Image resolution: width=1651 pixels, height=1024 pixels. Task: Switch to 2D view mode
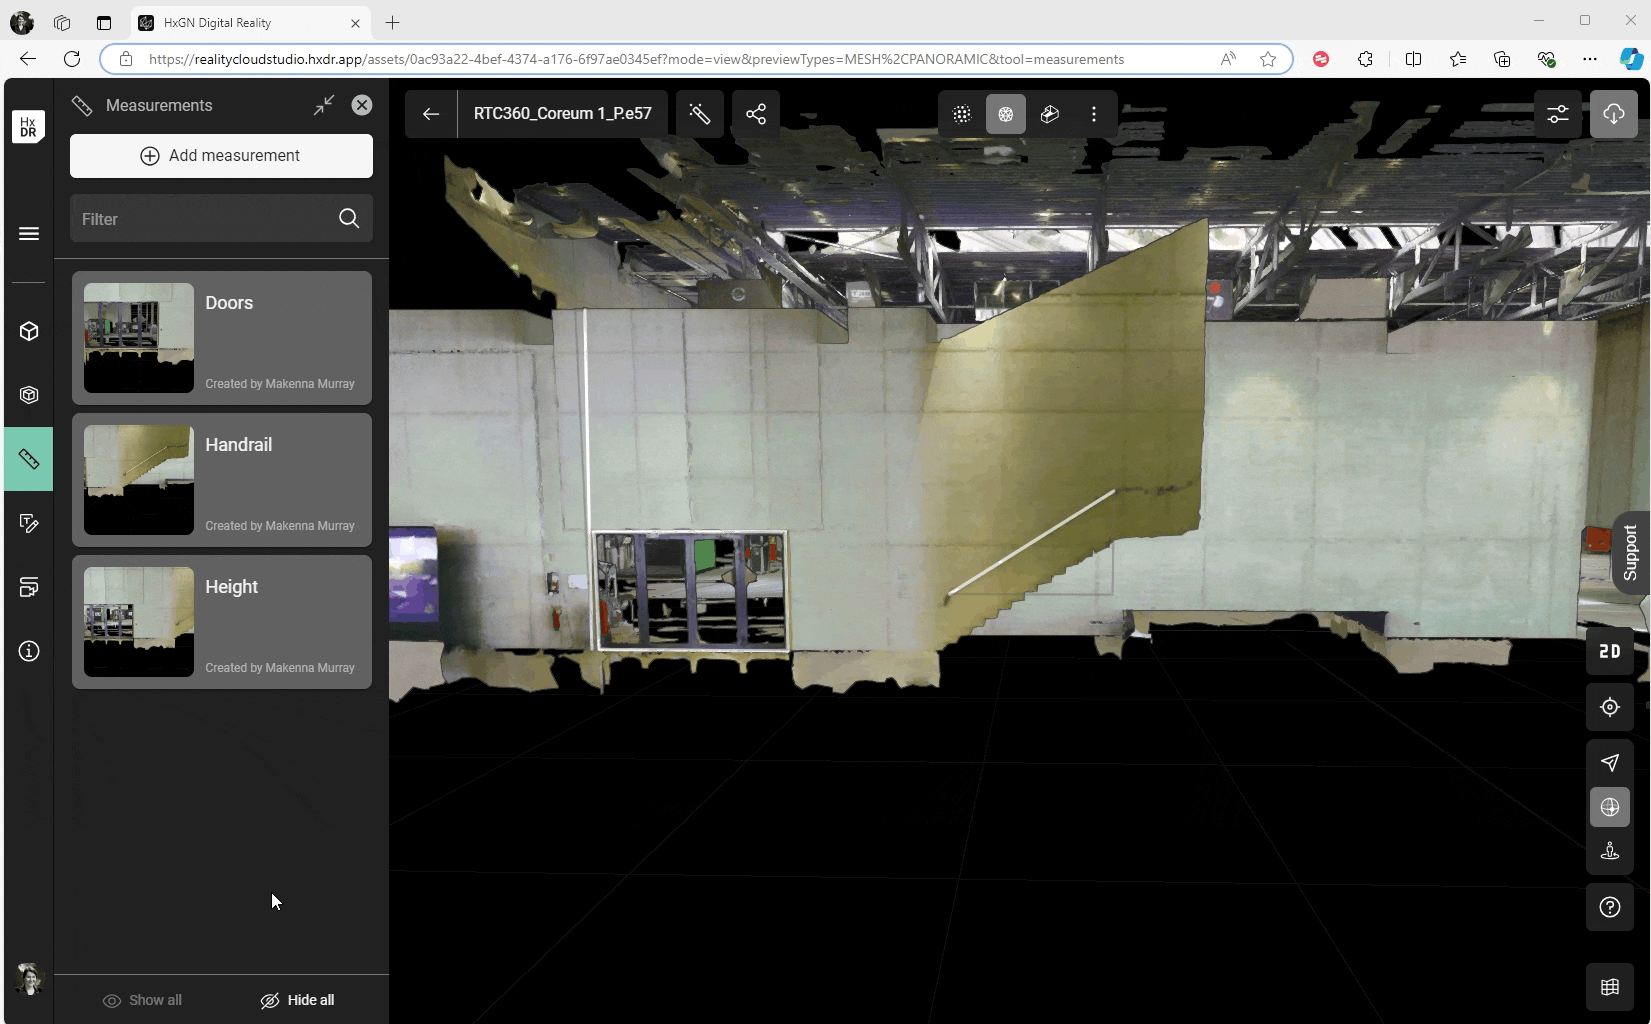[x=1608, y=651]
